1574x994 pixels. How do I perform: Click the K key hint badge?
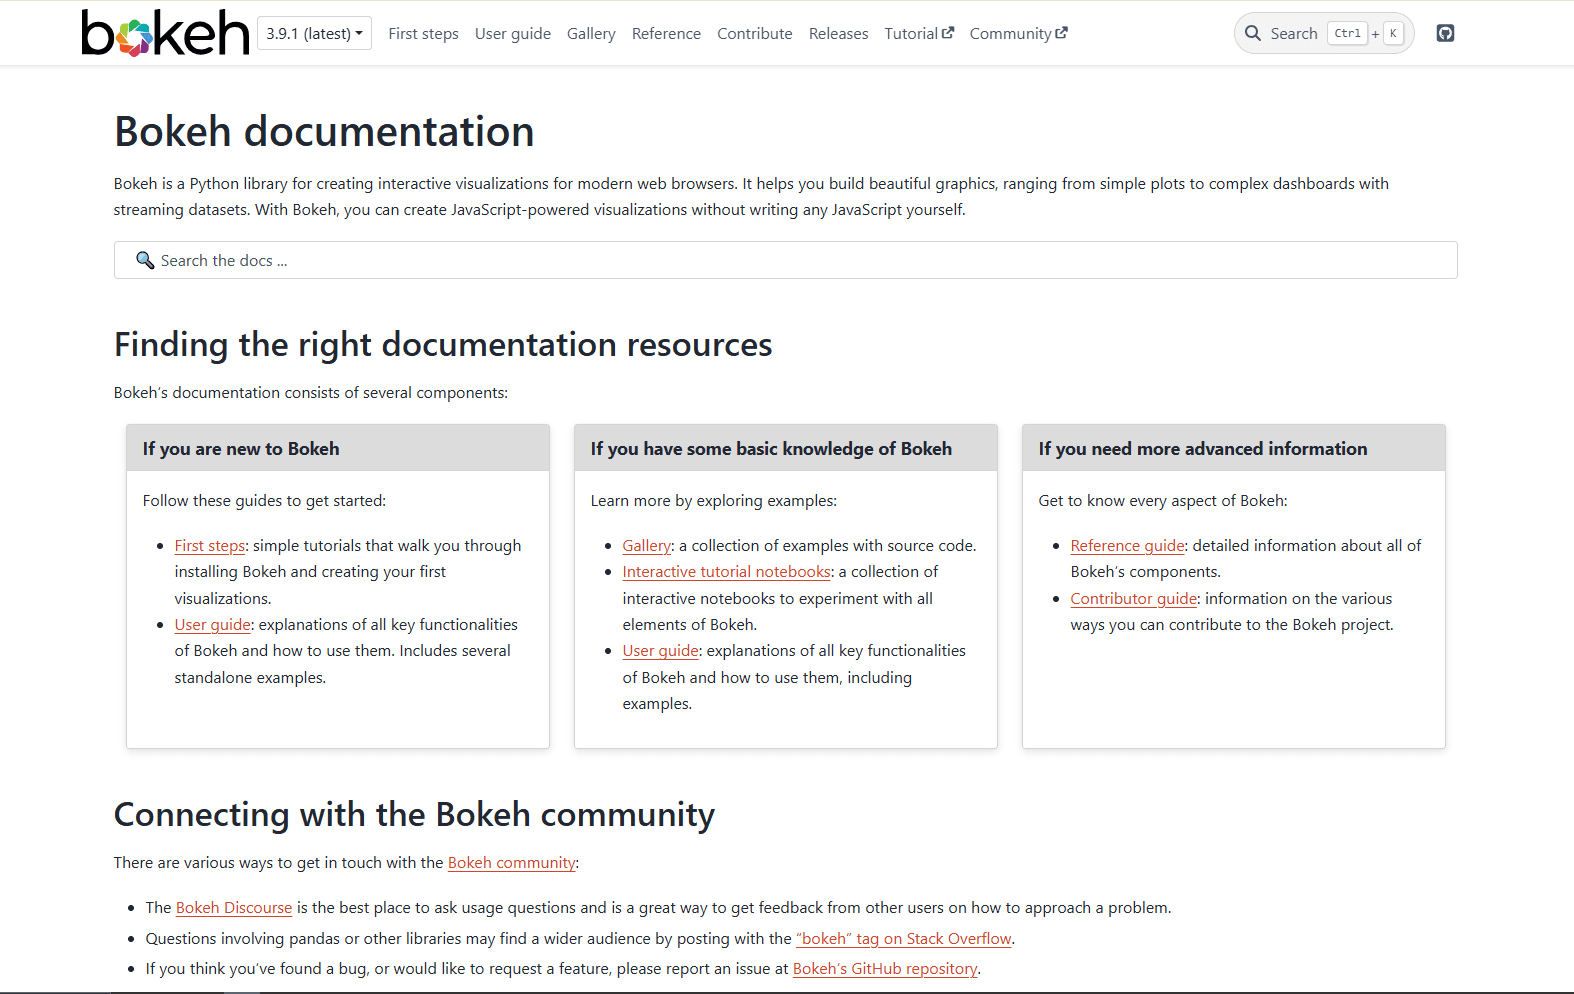pyautogui.click(x=1393, y=33)
